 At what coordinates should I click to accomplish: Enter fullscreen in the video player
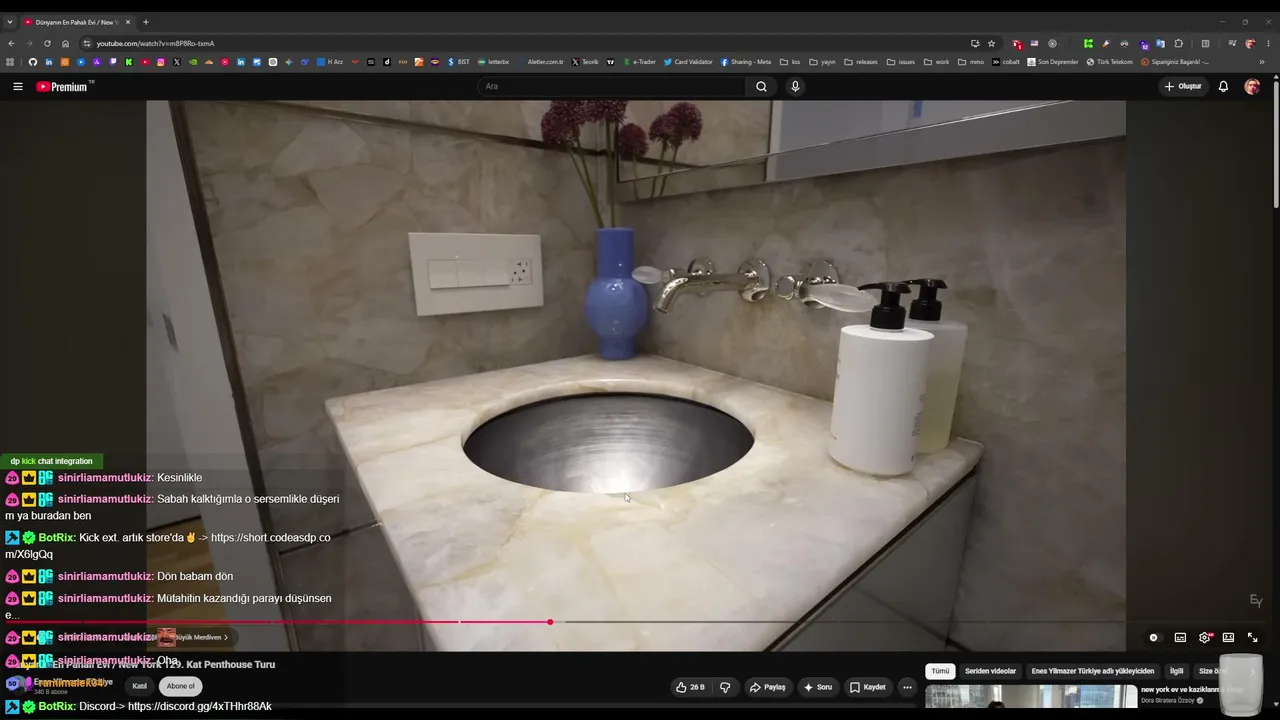(1252, 637)
